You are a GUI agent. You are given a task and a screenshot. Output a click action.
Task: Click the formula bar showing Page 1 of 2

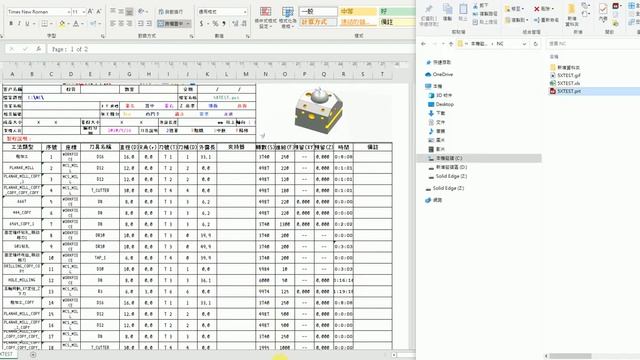pos(231,49)
